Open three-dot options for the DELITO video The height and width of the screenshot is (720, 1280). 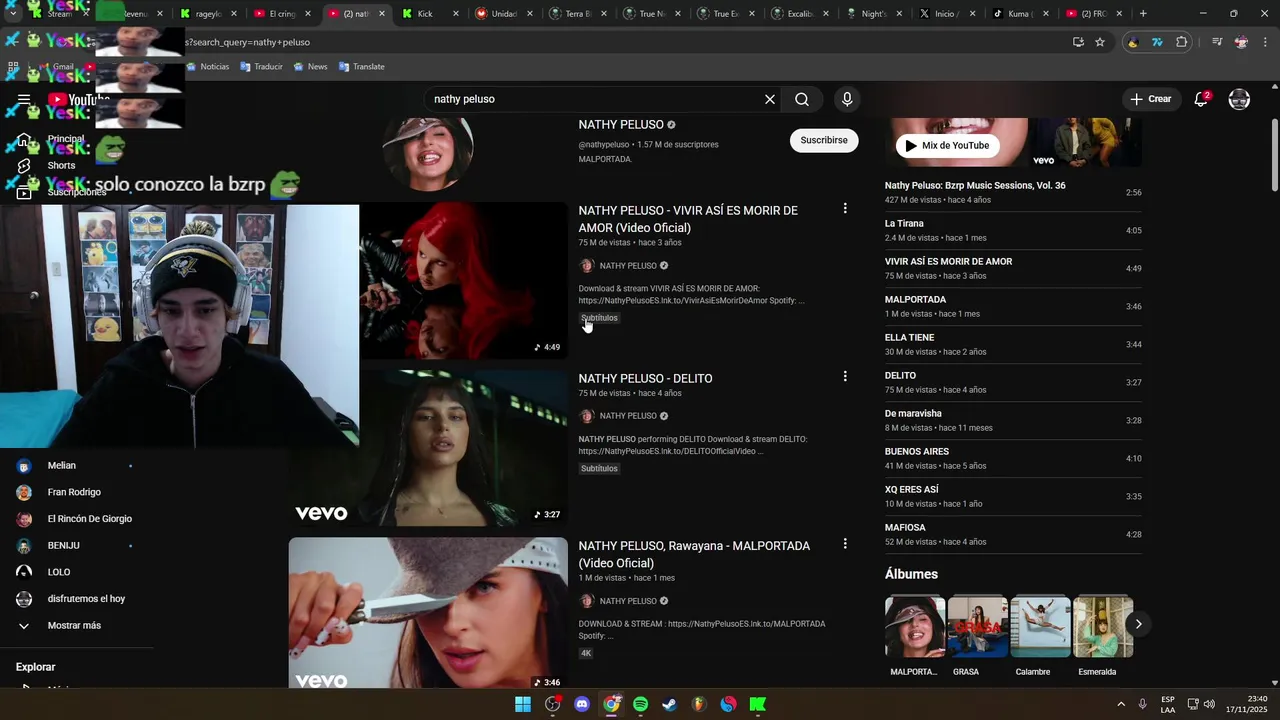pyautogui.click(x=845, y=377)
